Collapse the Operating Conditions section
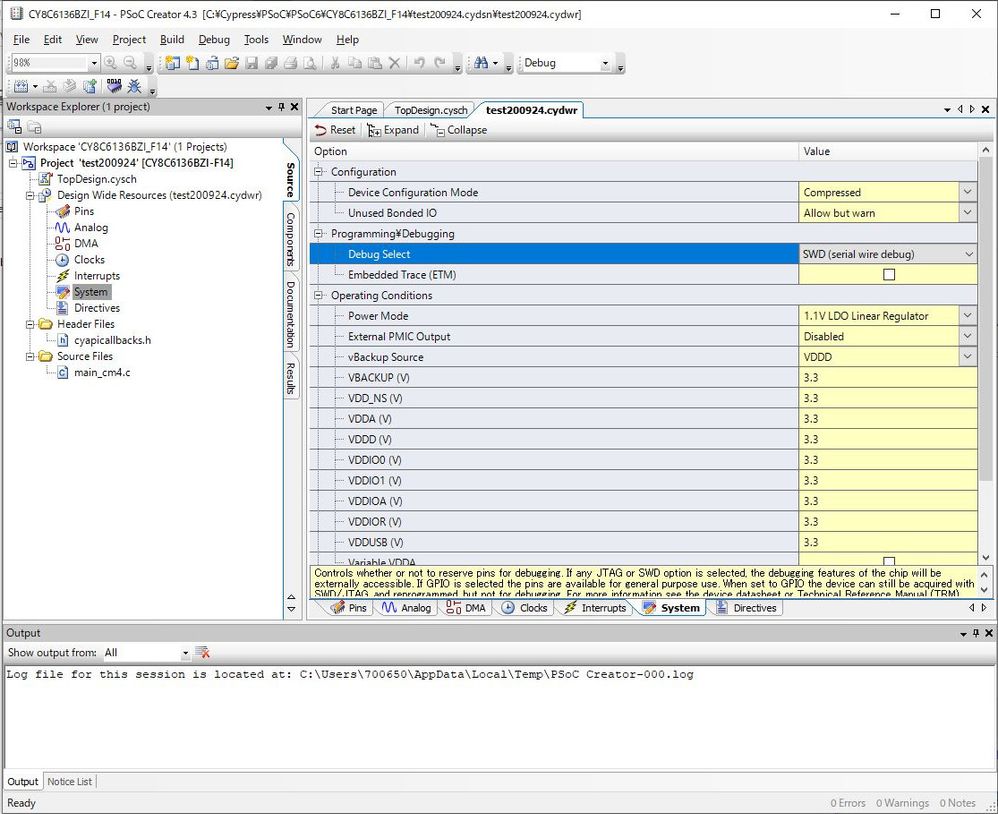Image resolution: width=998 pixels, height=814 pixels. pos(320,296)
